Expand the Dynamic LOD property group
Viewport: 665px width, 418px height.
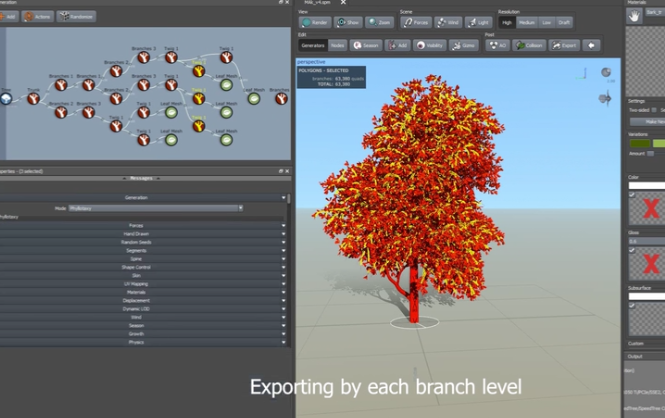click(142, 309)
